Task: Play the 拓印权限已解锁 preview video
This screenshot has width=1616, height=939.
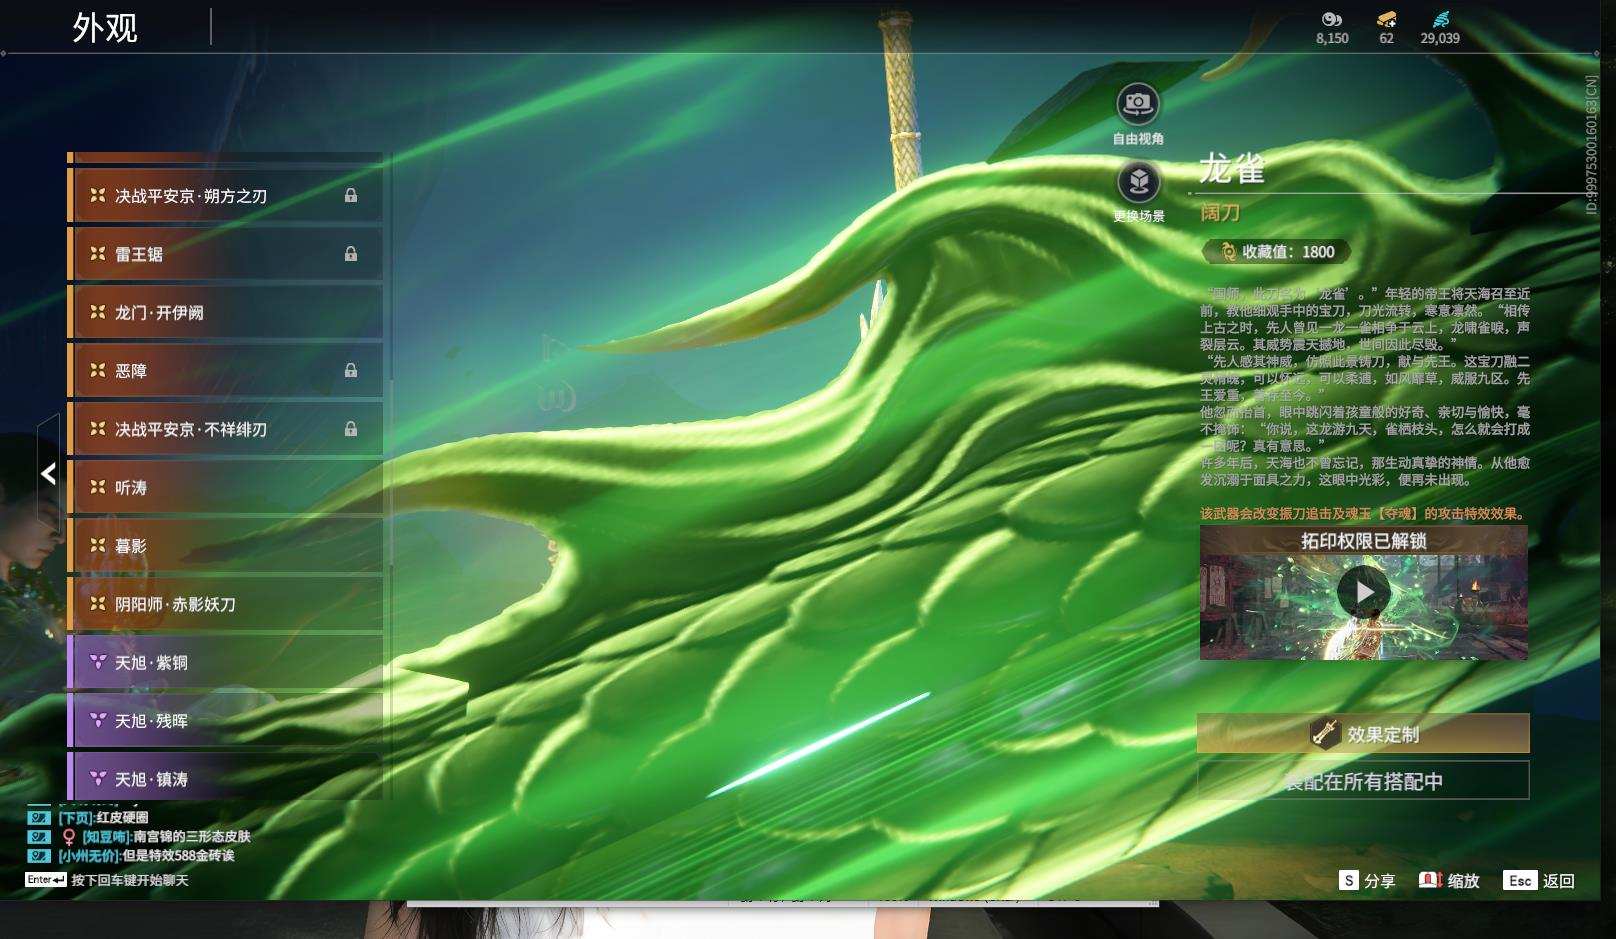Action: pos(1363,592)
